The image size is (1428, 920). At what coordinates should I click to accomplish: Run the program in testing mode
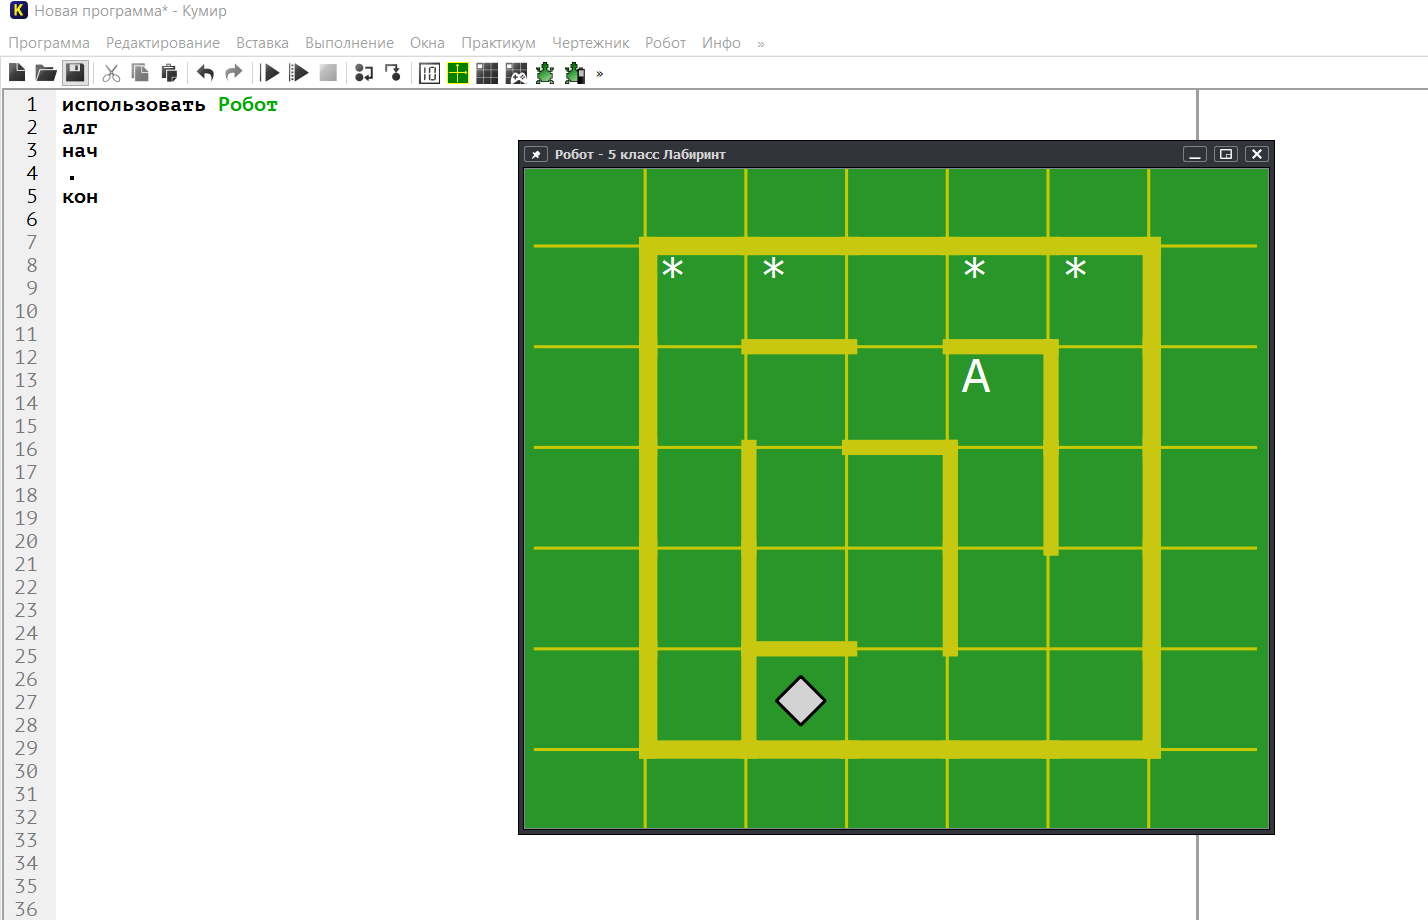pyautogui.click(x=299, y=72)
